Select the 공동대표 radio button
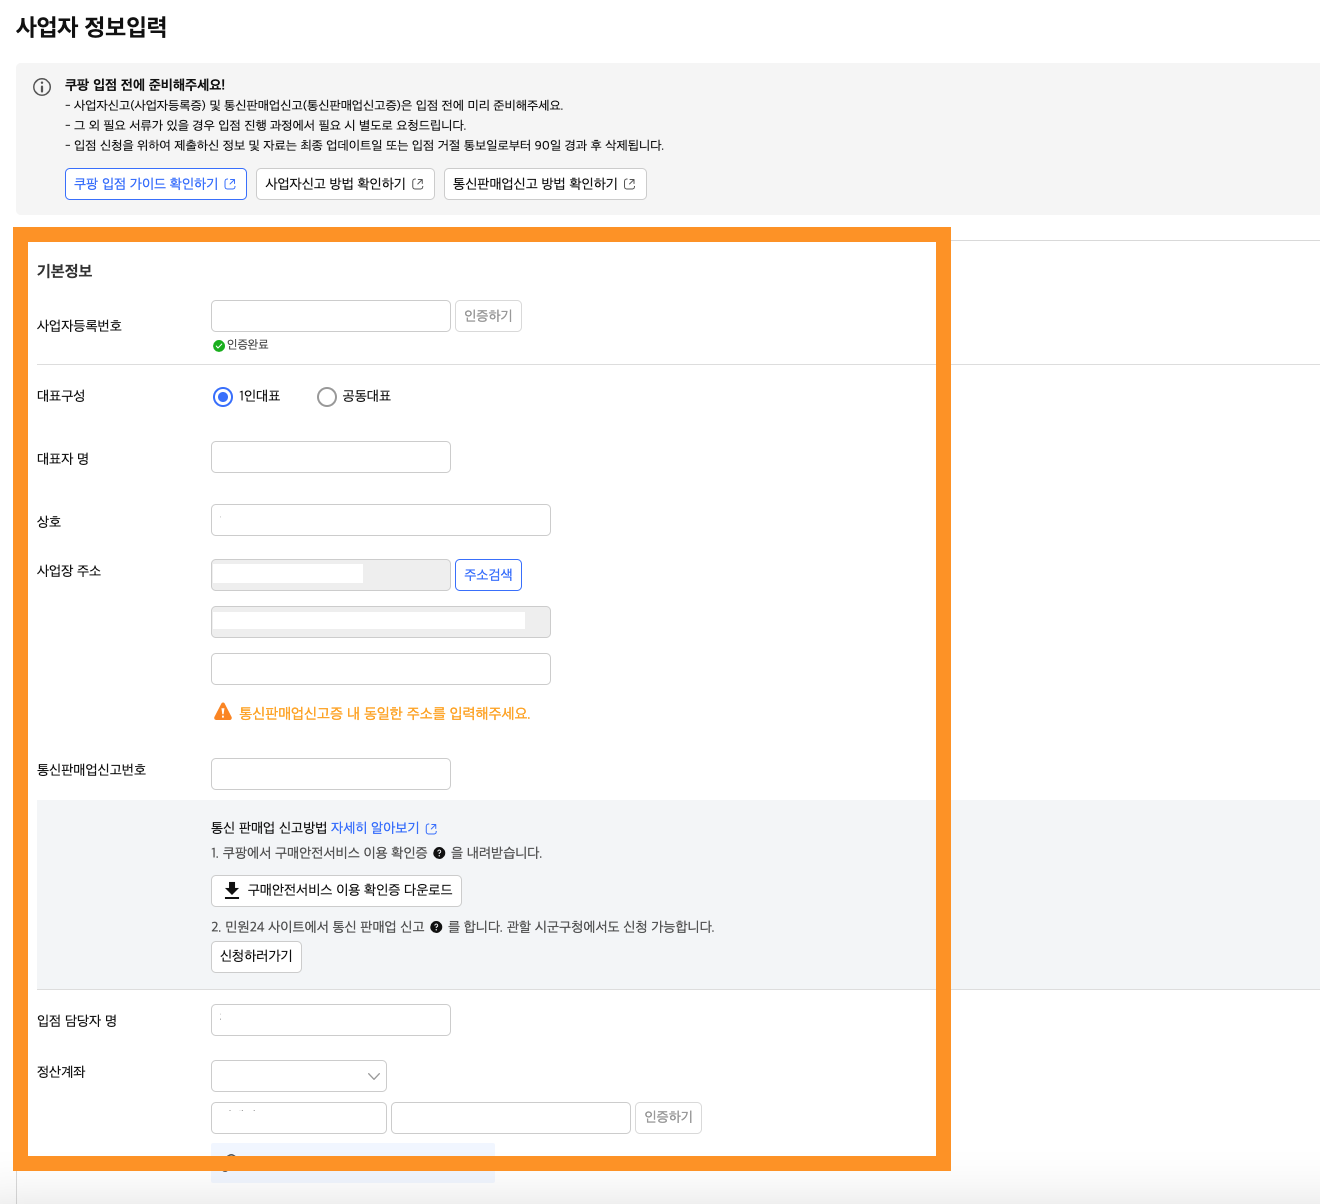The height and width of the screenshot is (1204, 1320). tap(327, 397)
